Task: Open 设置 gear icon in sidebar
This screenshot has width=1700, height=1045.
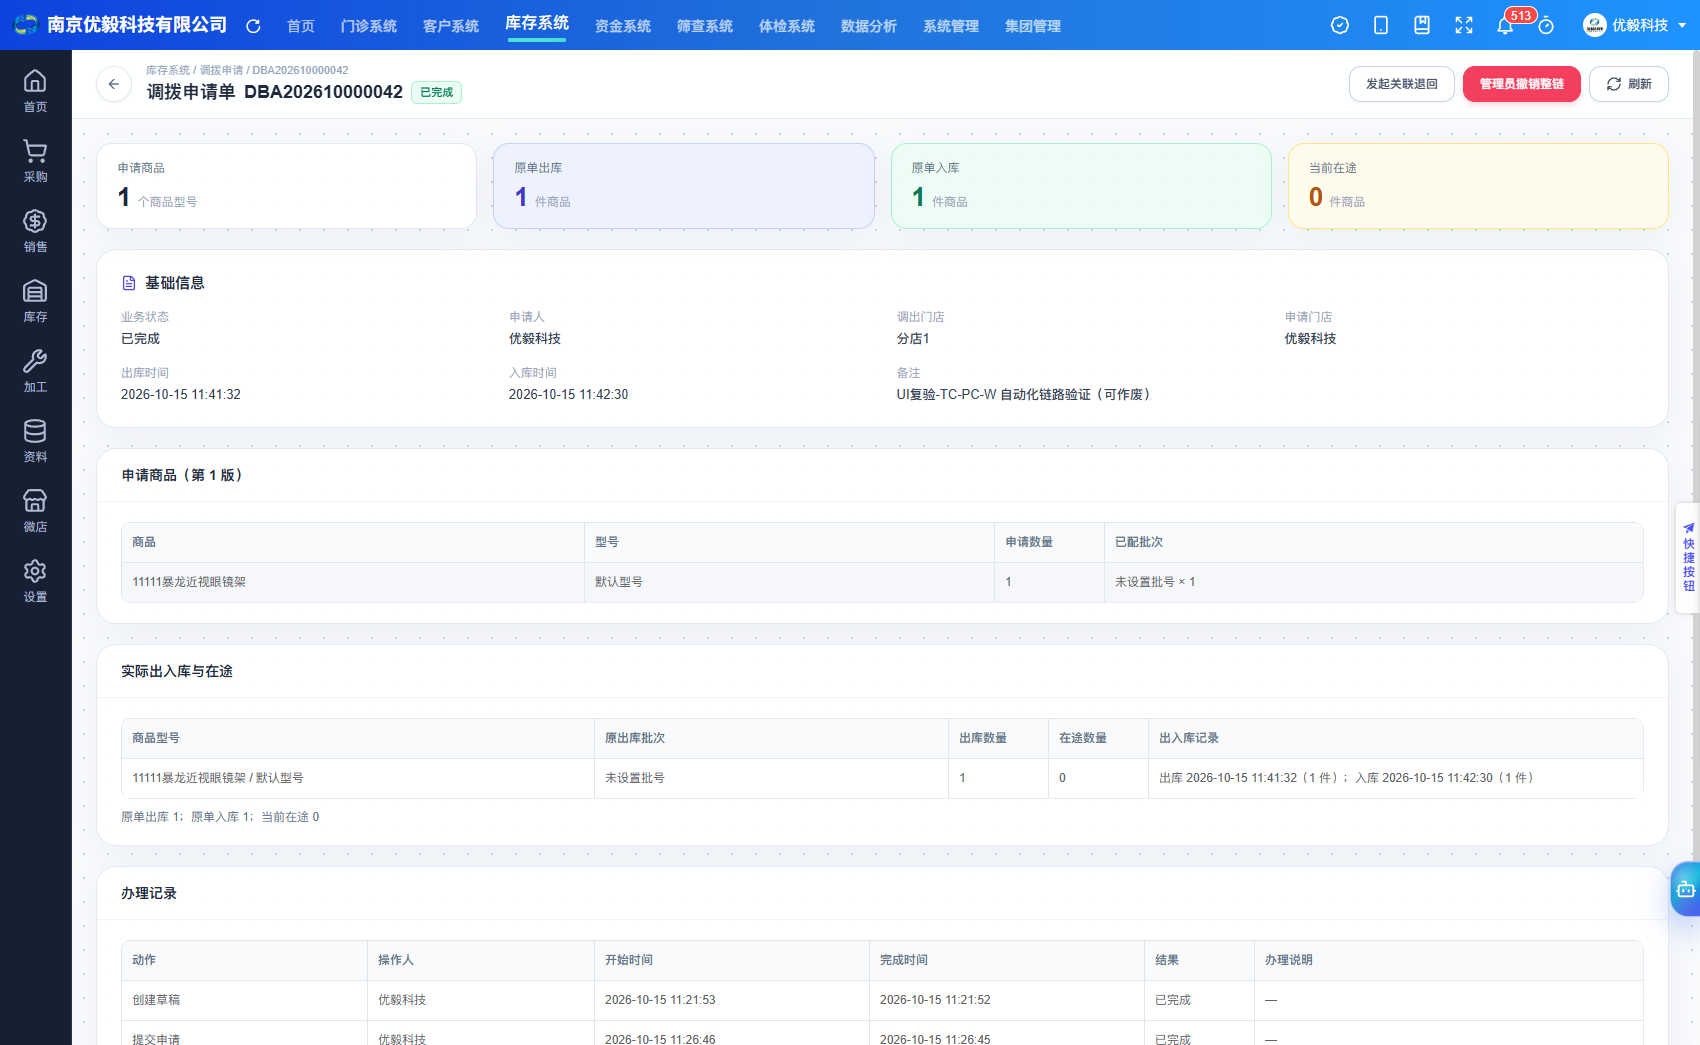Action: pos(35,580)
